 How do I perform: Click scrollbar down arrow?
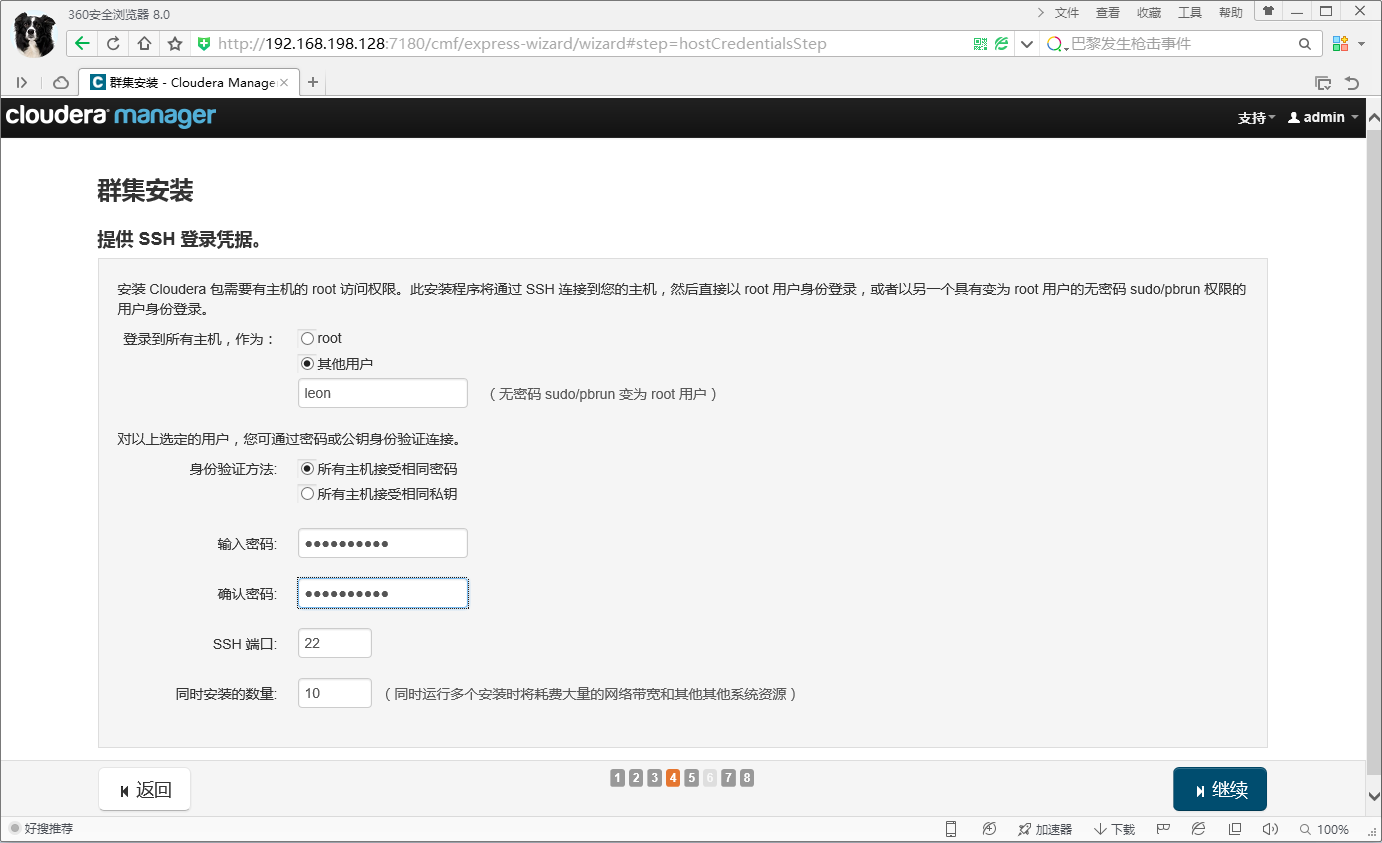(x=1373, y=797)
